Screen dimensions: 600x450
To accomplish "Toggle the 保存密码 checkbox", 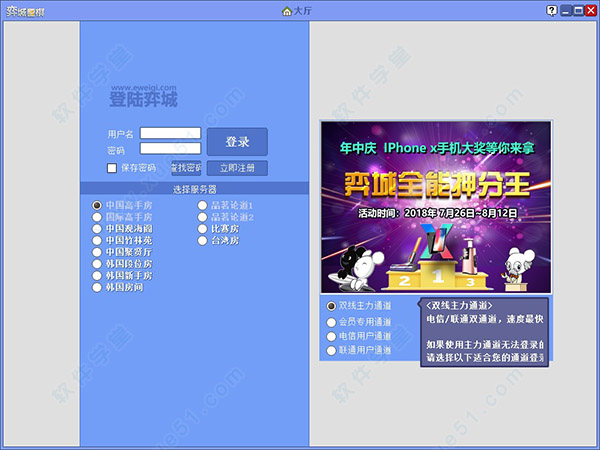I will tap(112, 168).
